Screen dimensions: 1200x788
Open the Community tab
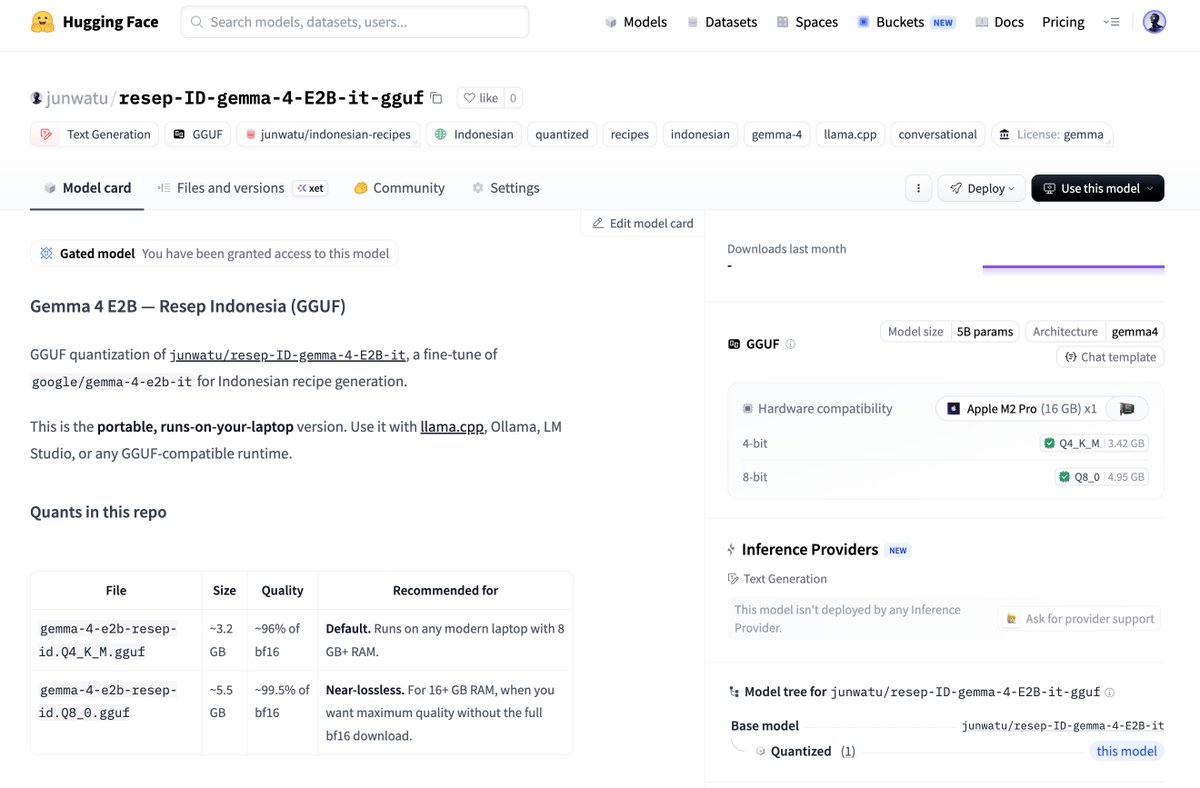point(399,188)
